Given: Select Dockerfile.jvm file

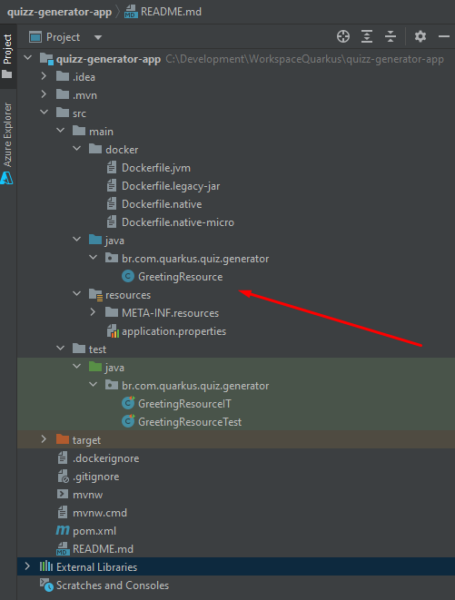Looking at the screenshot, I should click(156, 168).
